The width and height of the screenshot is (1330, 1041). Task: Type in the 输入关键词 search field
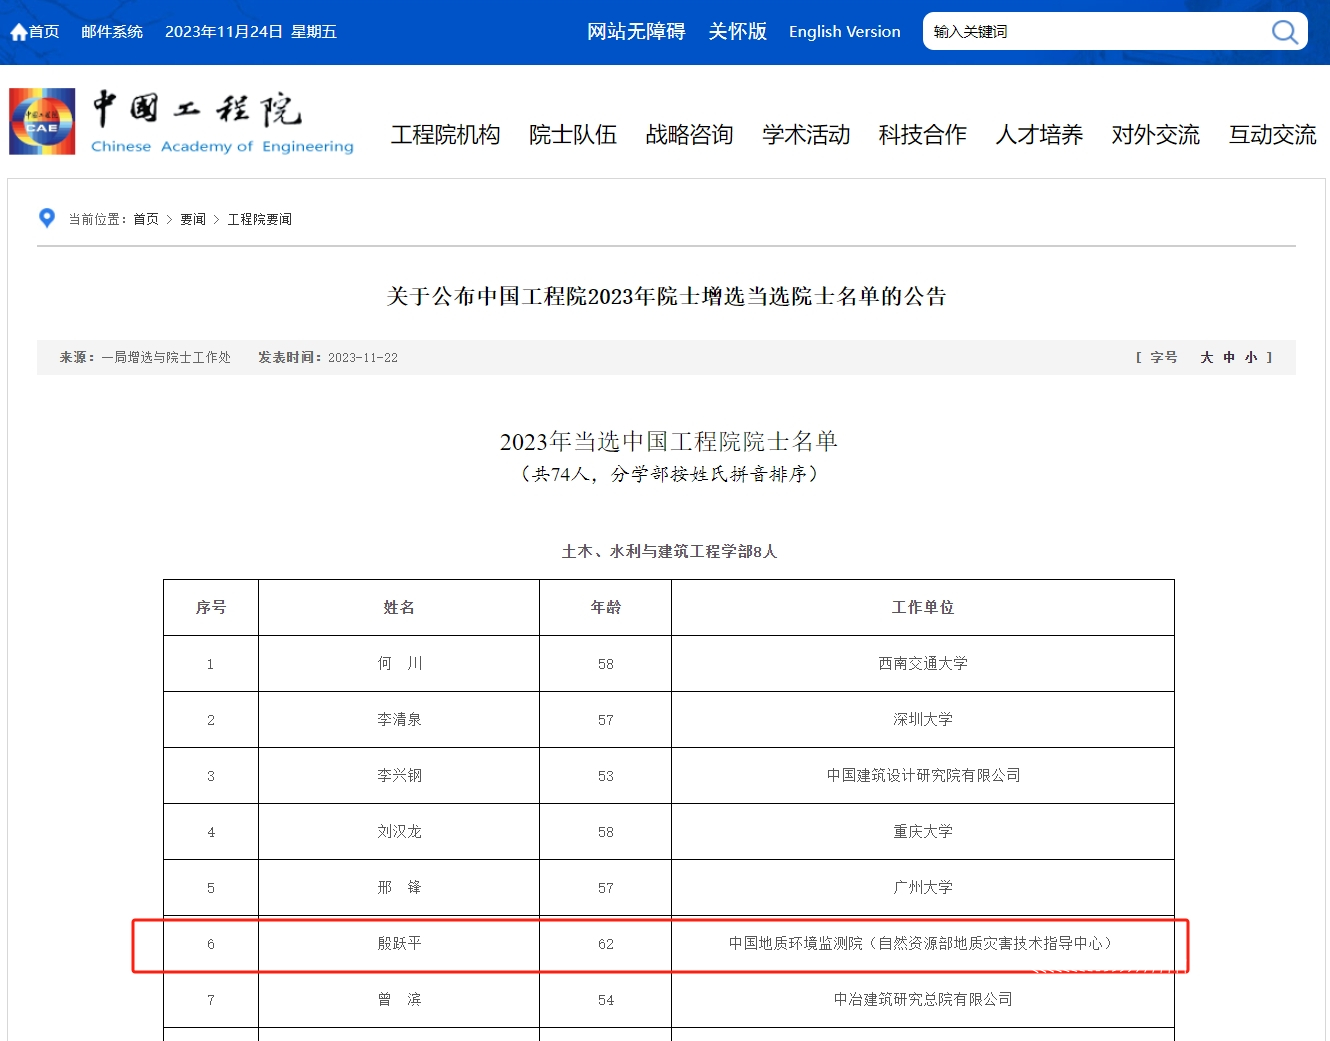coord(1090,32)
